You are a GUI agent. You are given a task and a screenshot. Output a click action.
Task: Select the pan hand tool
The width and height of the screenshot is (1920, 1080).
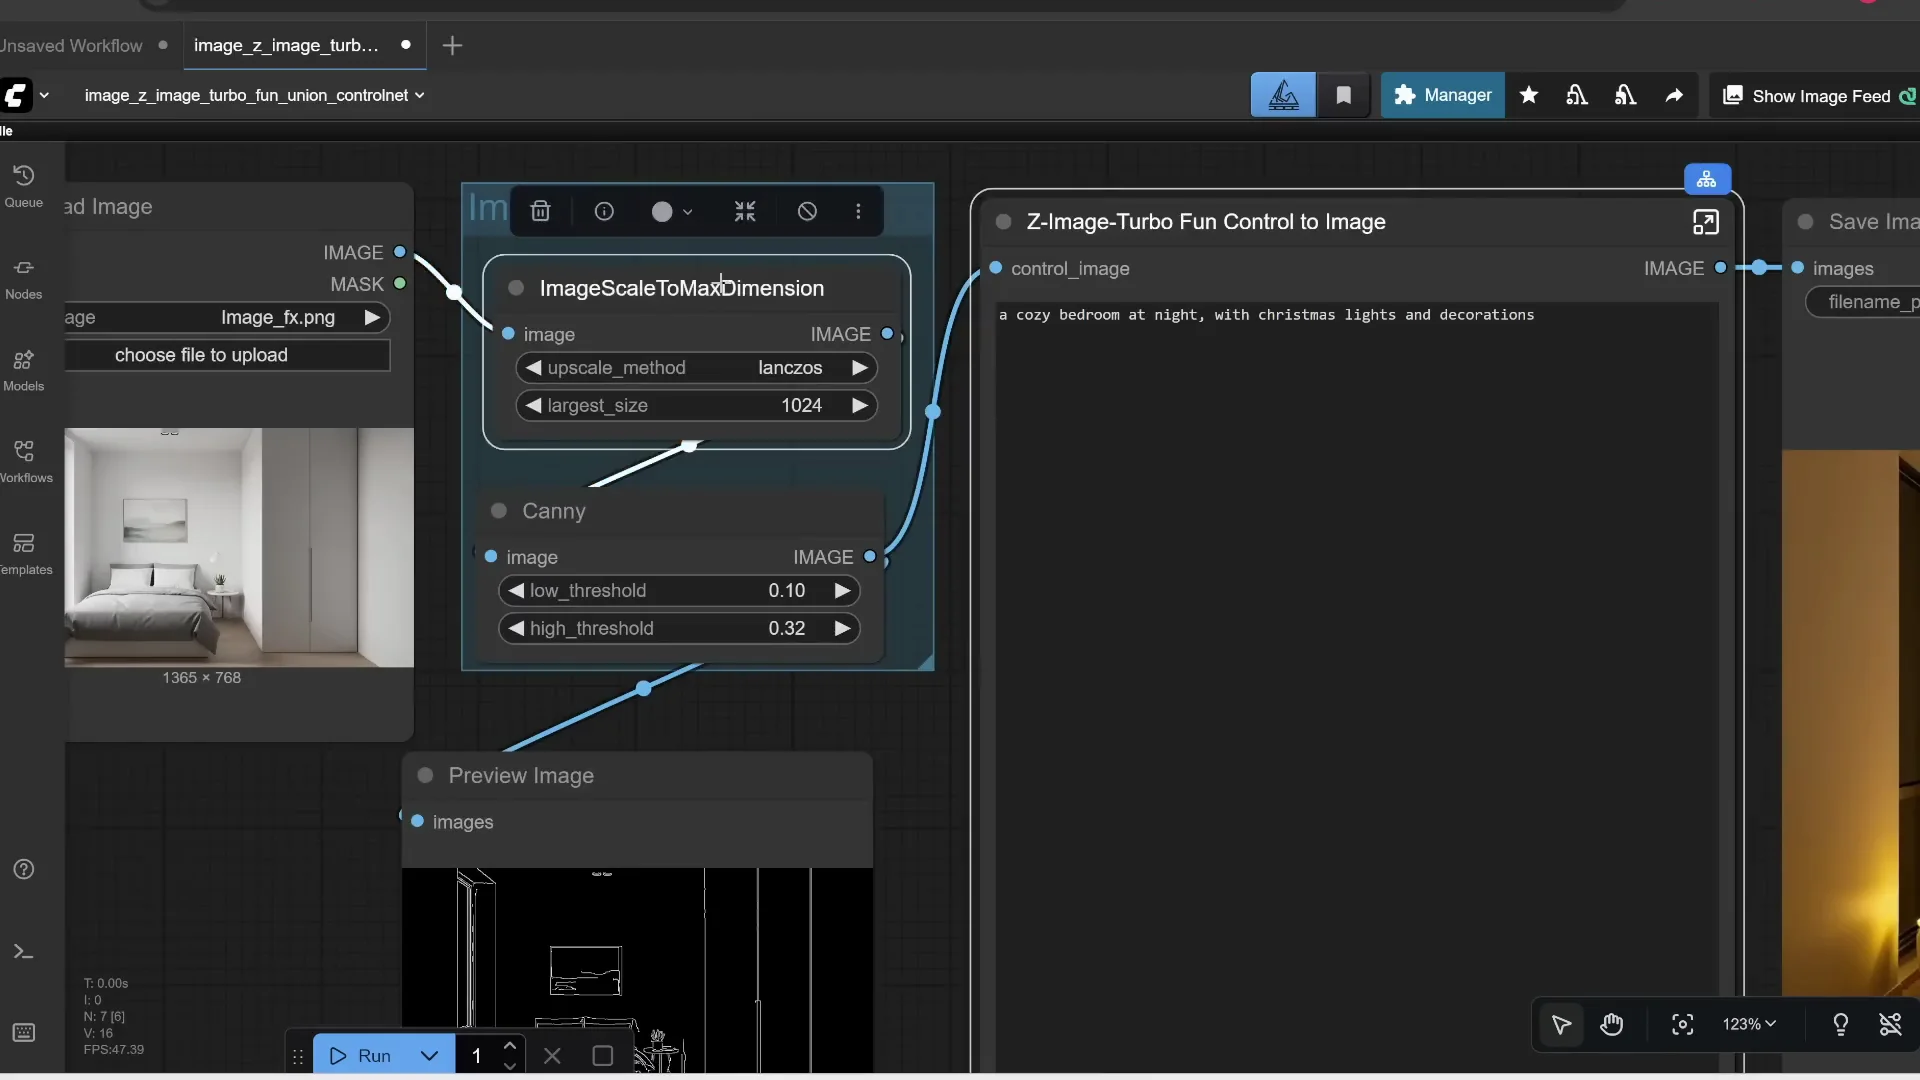1613,1025
